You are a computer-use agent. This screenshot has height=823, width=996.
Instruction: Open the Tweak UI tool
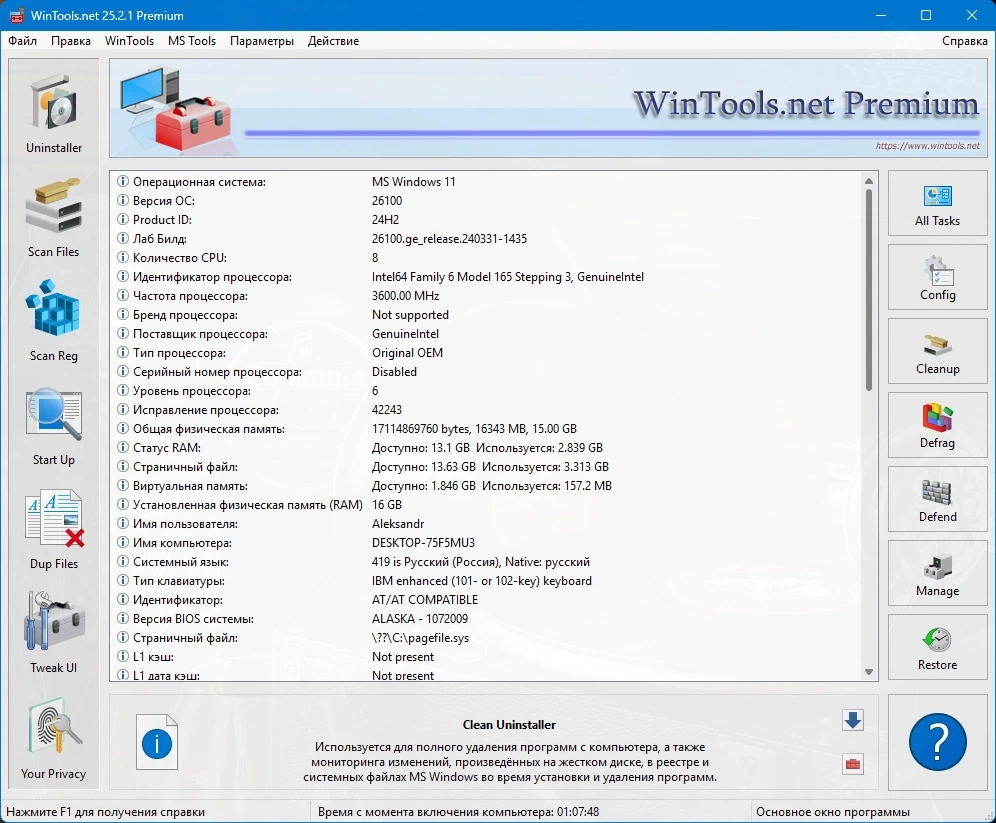point(54,634)
